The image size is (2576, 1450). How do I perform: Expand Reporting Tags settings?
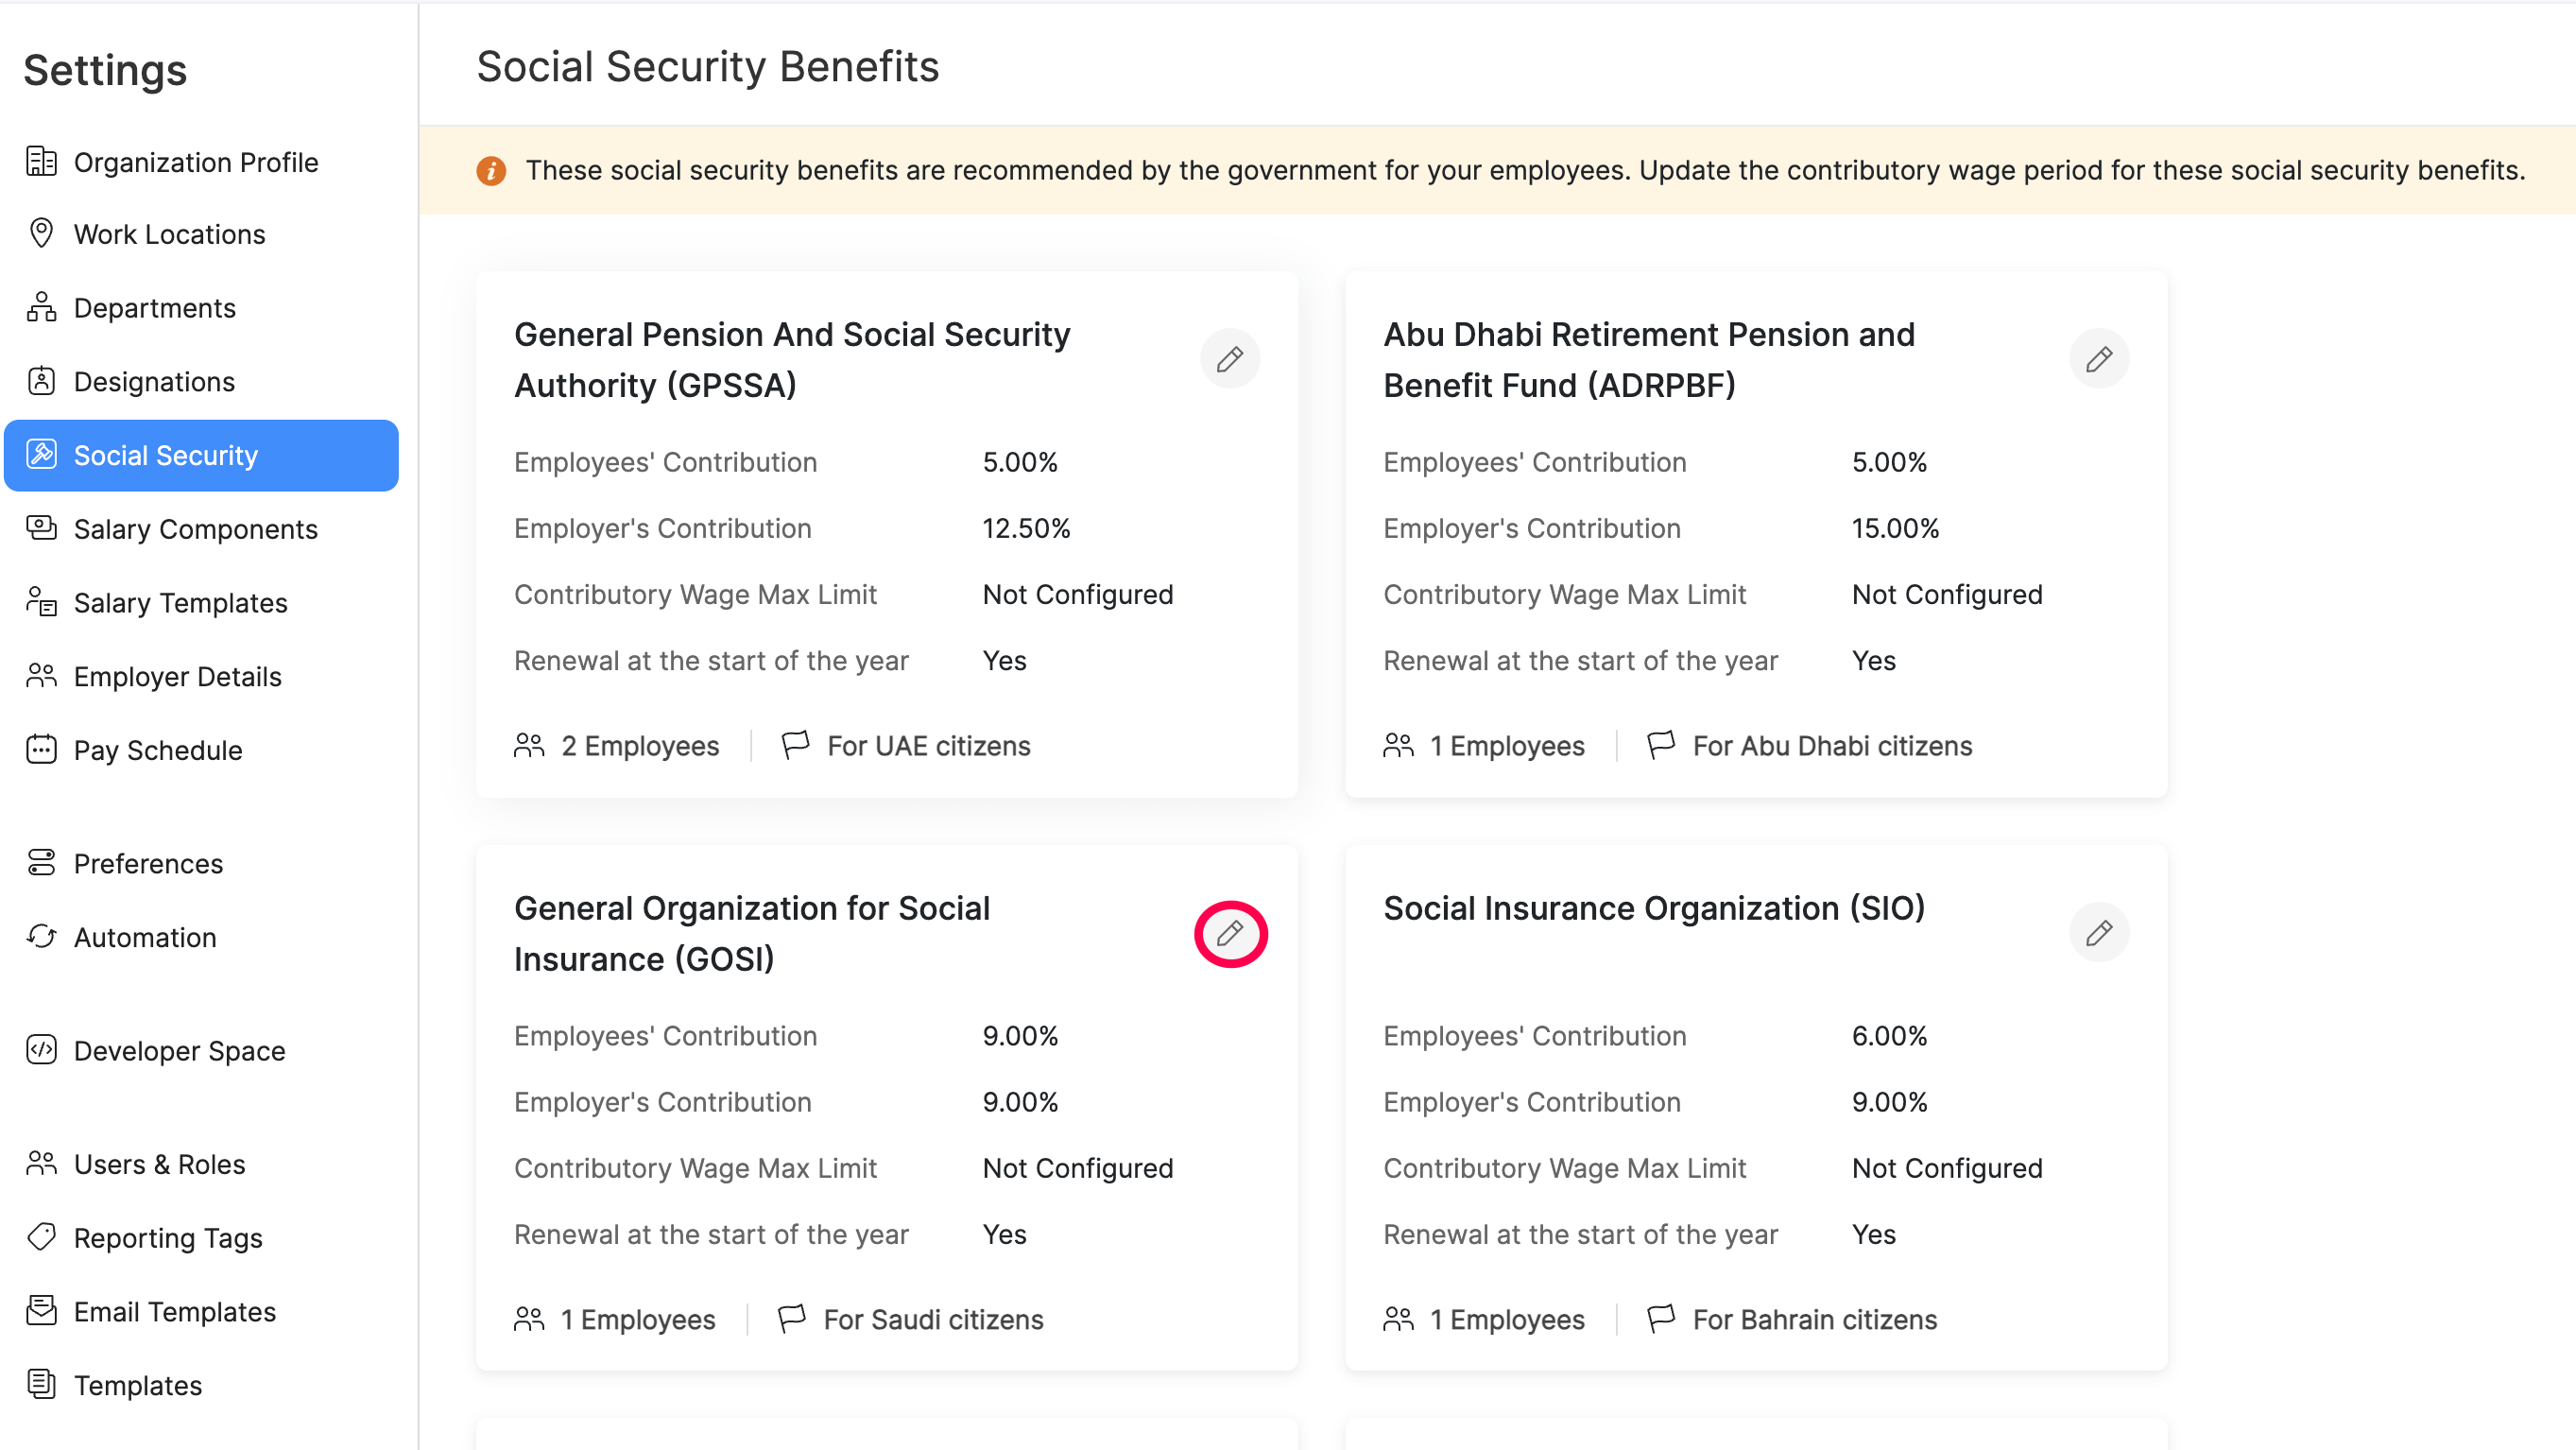click(x=166, y=1237)
